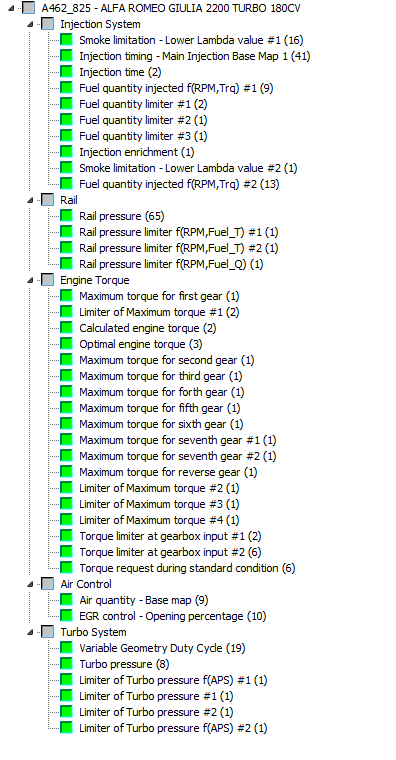Click green icon for Rail pressure limiter f(RPM,Fuel_Q)
396x760 pixels.
[66, 264]
